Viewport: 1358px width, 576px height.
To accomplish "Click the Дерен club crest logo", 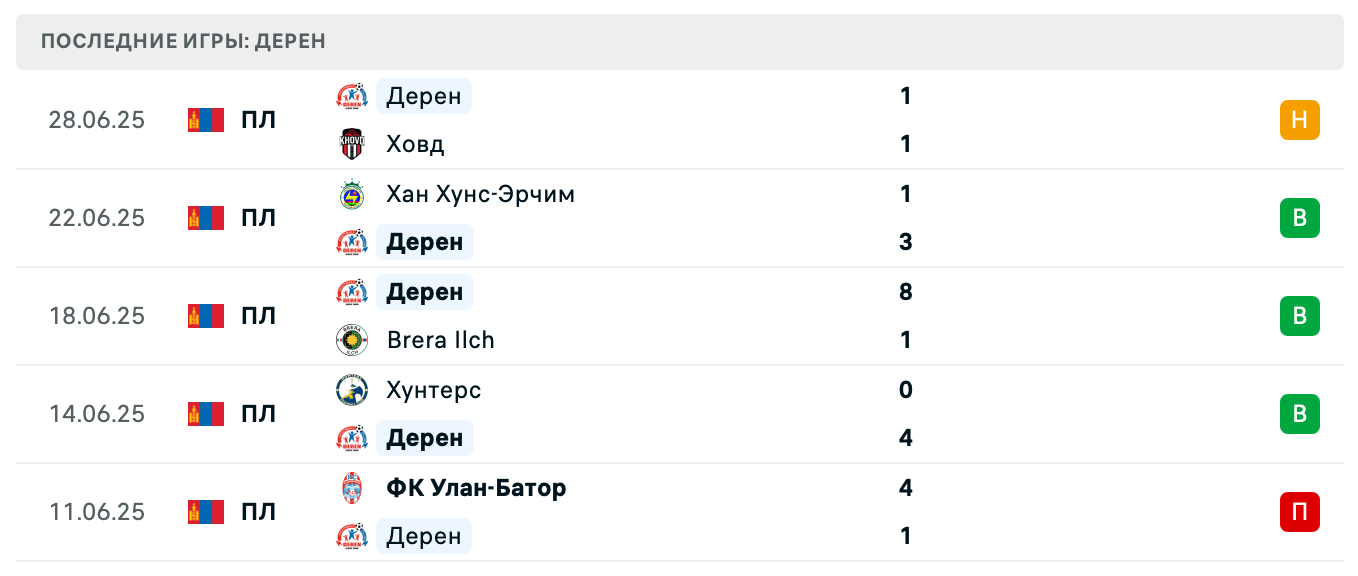I will [352, 96].
